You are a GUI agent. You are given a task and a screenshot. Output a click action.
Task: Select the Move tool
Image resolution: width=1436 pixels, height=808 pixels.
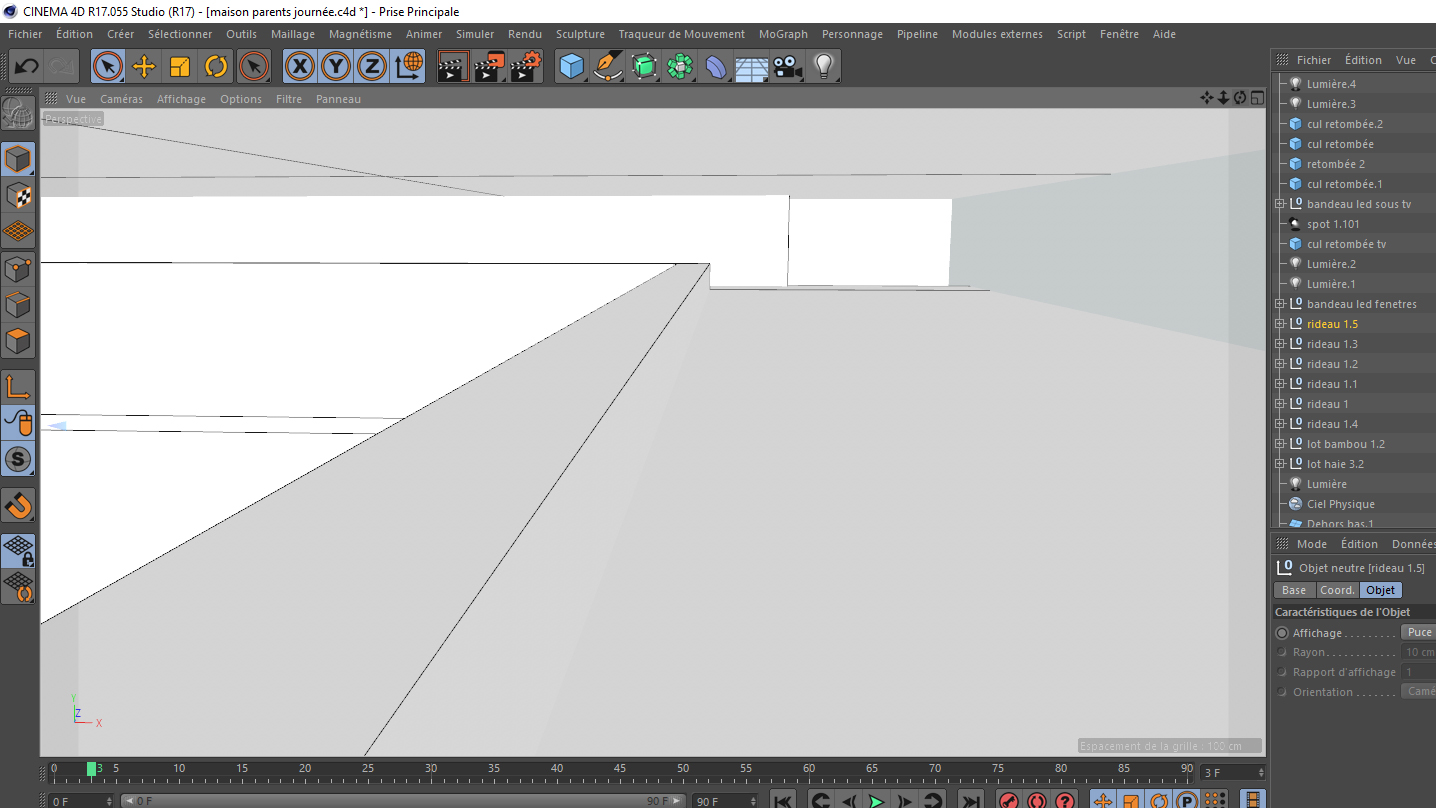[x=144, y=67]
